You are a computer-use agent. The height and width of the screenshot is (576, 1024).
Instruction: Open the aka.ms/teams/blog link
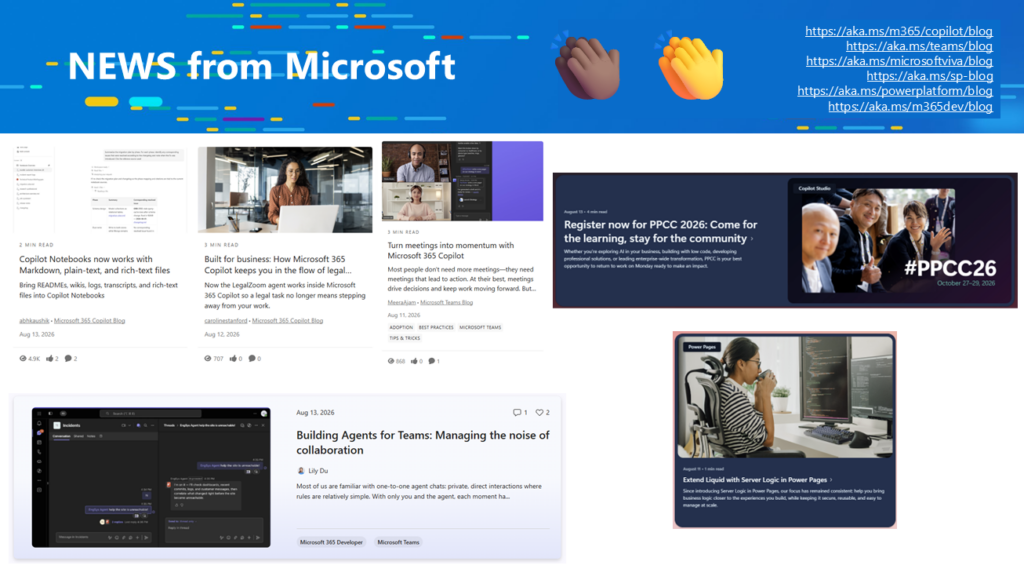(x=919, y=46)
